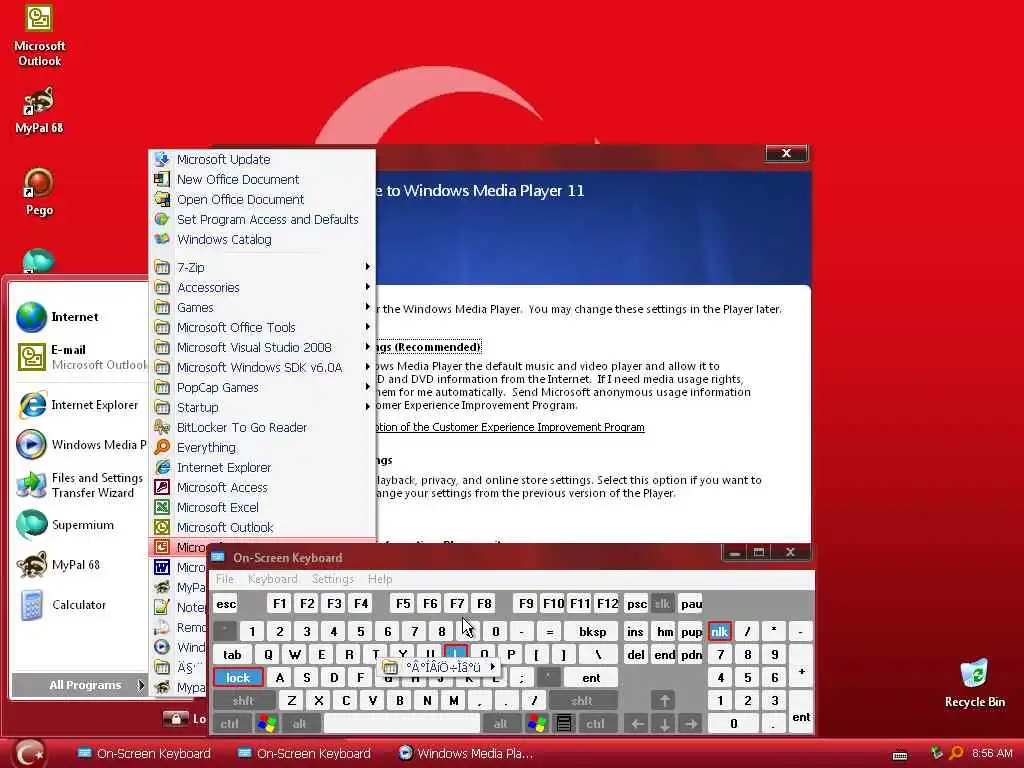The image size is (1024, 768).
Task: Click the tab key
Action: coord(232,654)
